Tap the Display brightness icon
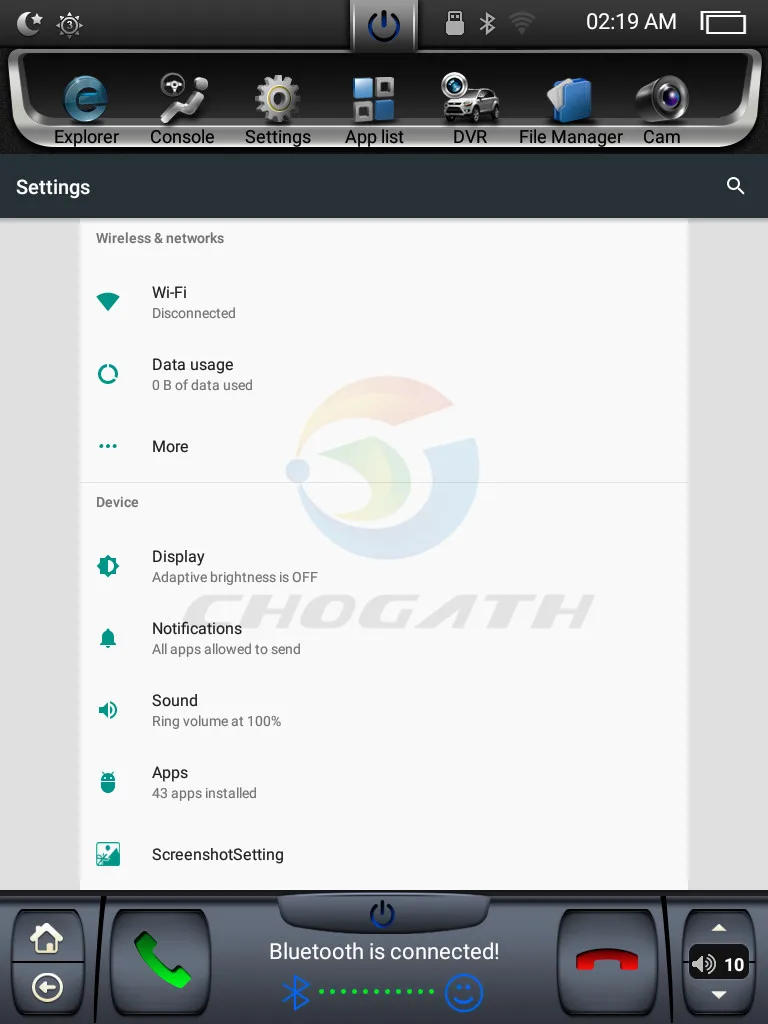 (x=108, y=566)
